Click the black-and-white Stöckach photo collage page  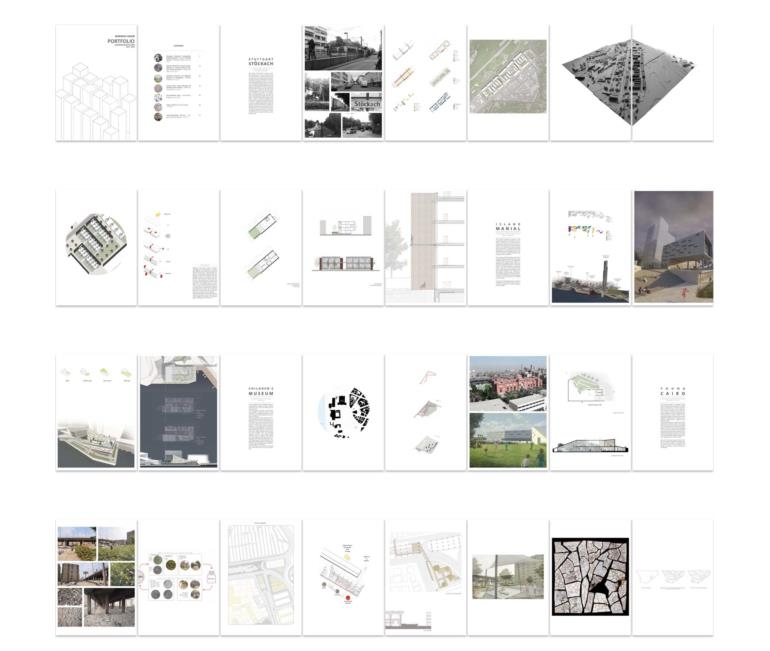(x=343, y=83)
